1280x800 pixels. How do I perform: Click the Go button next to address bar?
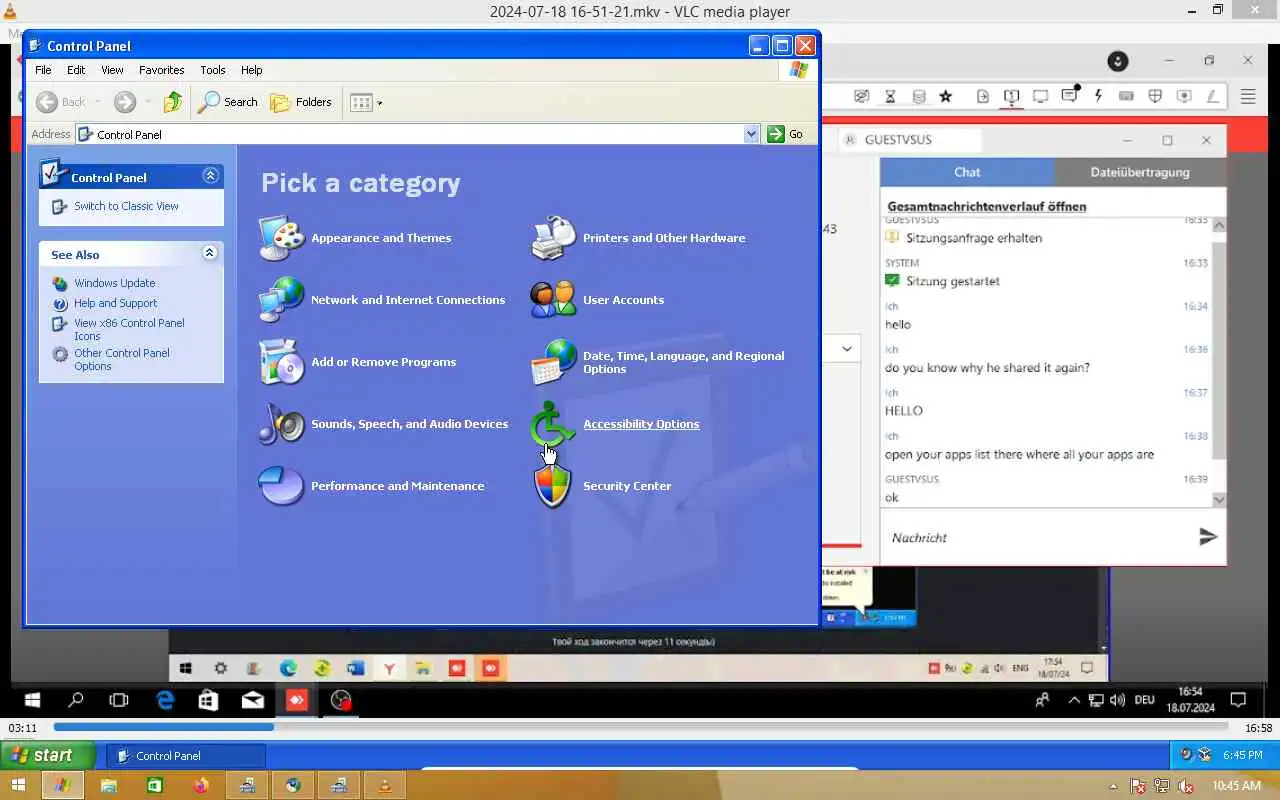tap(787, 134)
